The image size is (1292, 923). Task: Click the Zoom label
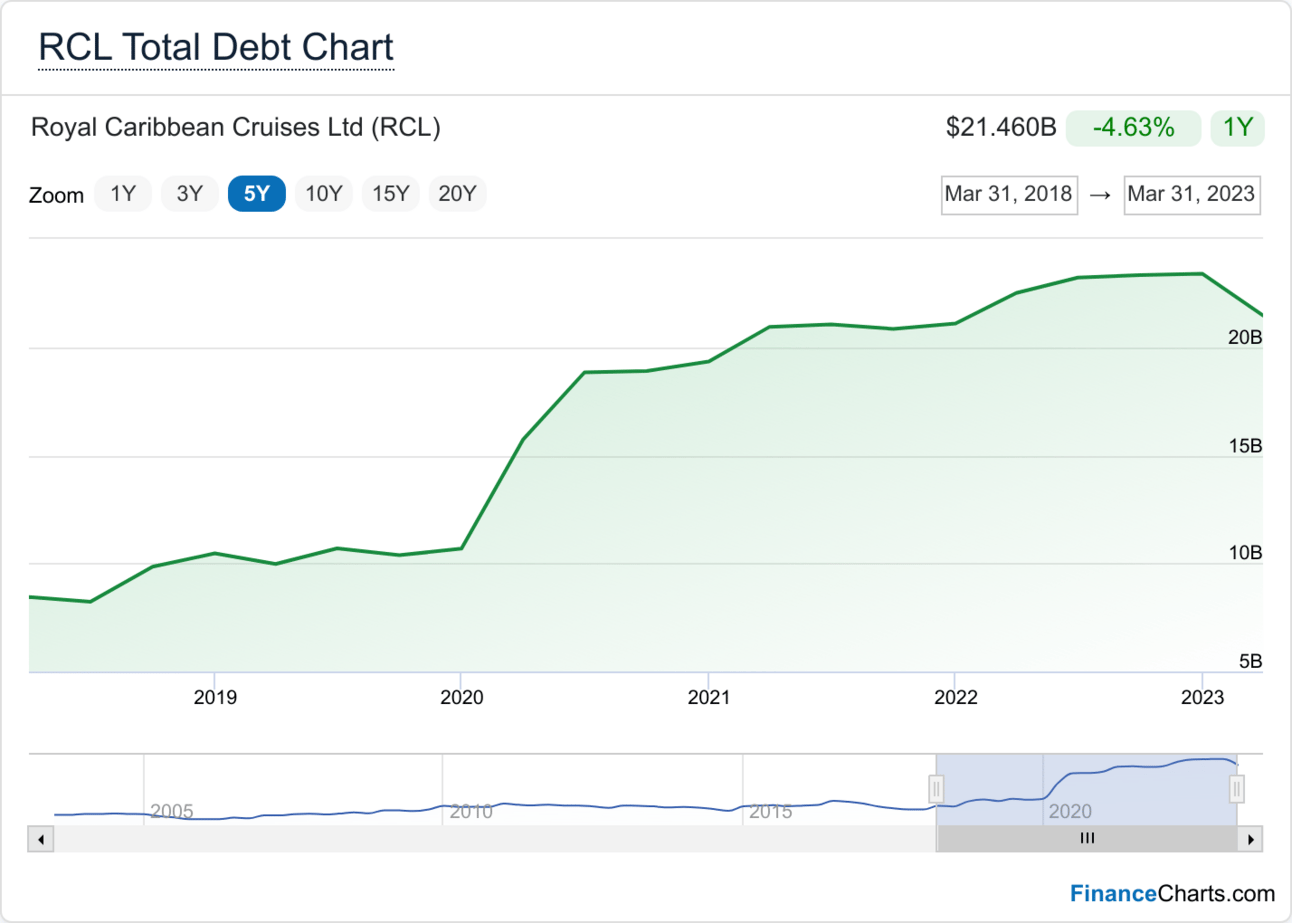(56, 195)
